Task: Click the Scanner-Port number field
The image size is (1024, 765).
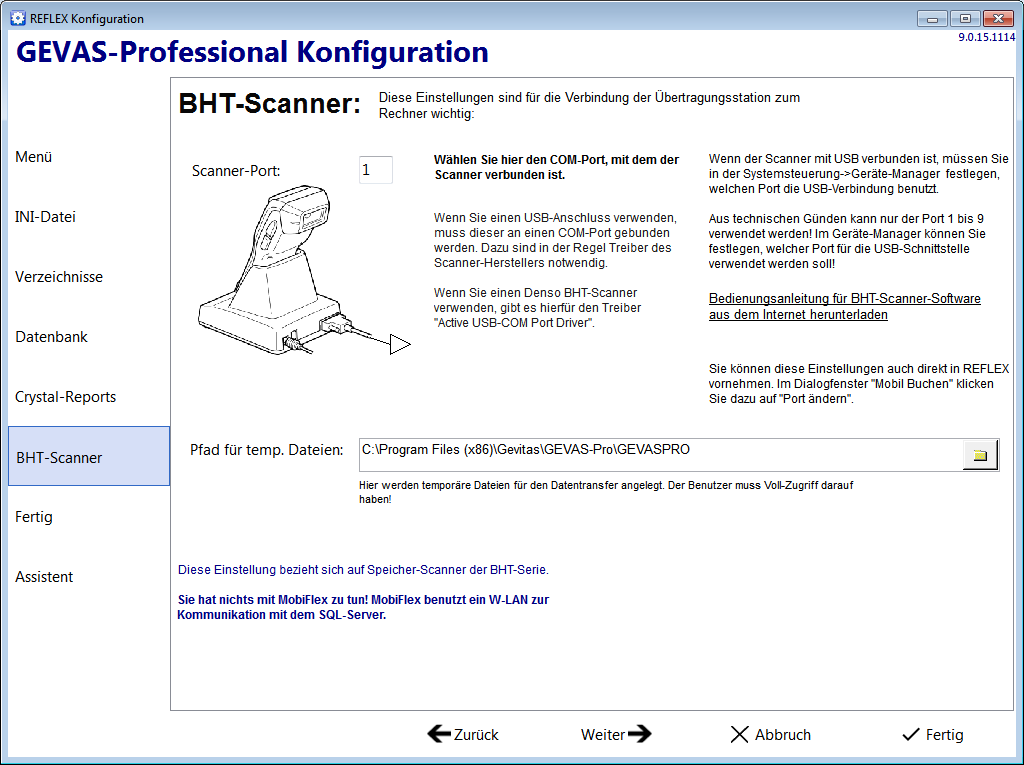Action: pos(376,170)
